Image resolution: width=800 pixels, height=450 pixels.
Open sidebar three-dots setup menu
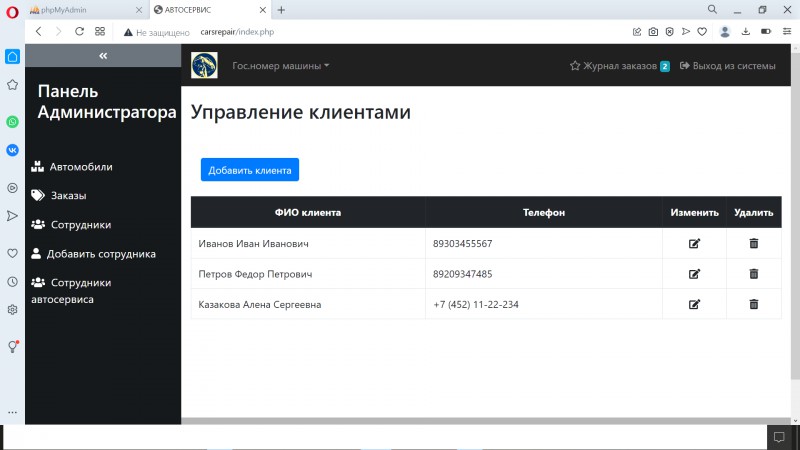point(12,412)
